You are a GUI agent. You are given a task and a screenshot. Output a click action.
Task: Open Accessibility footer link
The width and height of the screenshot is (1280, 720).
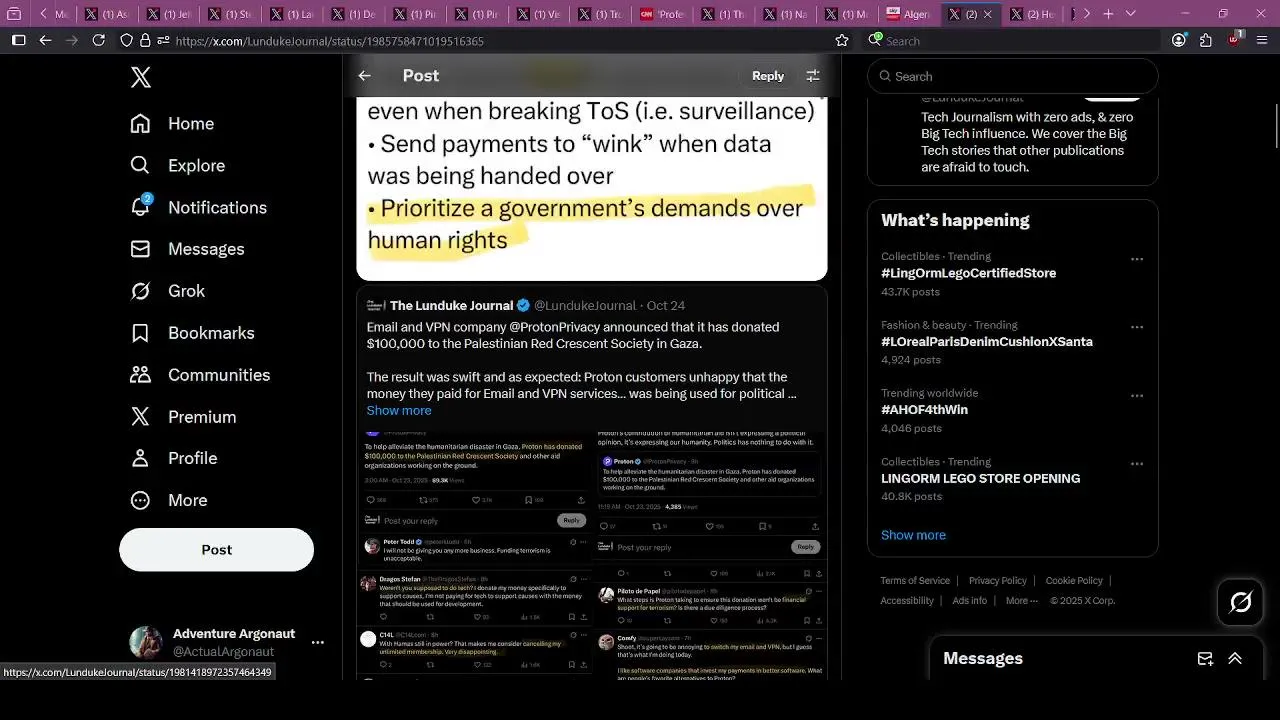coord(907,601)
